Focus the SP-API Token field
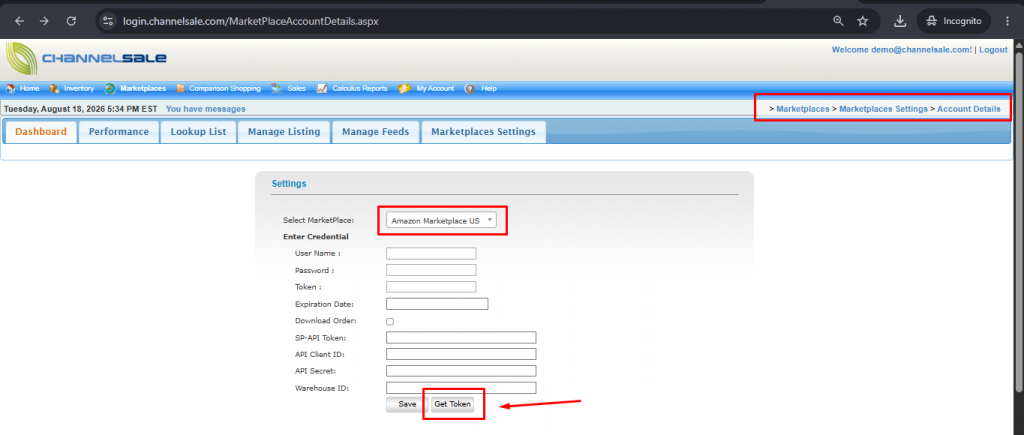Screen dimensions: 1024x435 tap(461, 338)
